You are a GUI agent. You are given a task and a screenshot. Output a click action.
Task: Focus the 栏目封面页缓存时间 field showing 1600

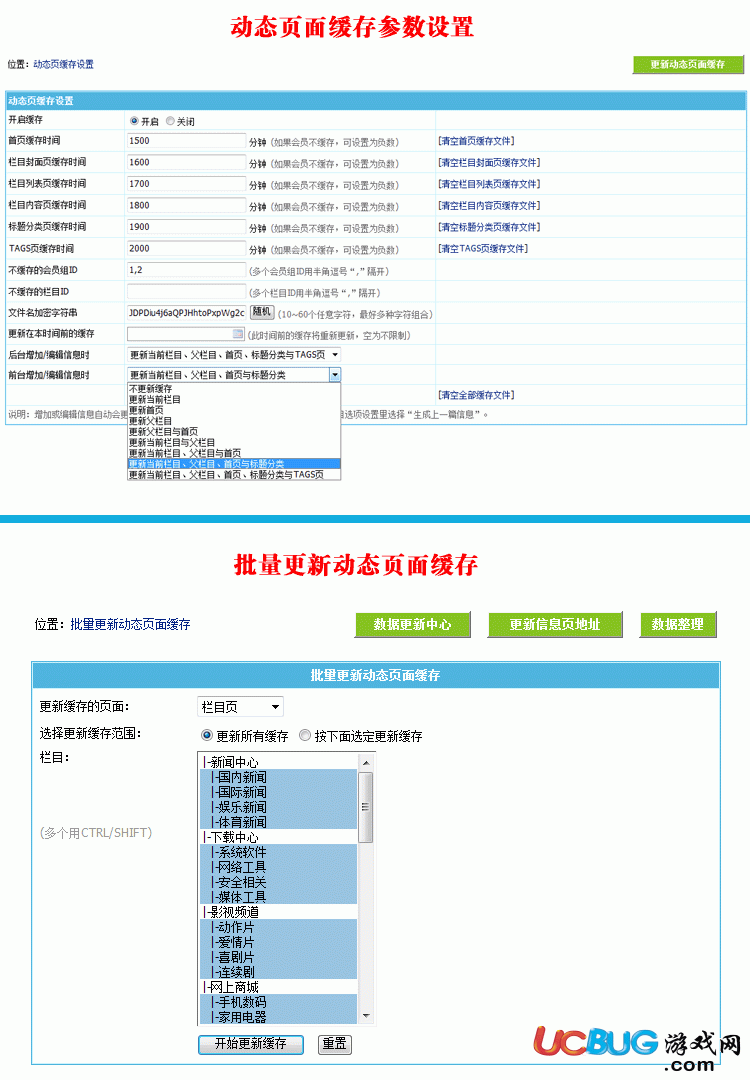click(x=186, y=163)
